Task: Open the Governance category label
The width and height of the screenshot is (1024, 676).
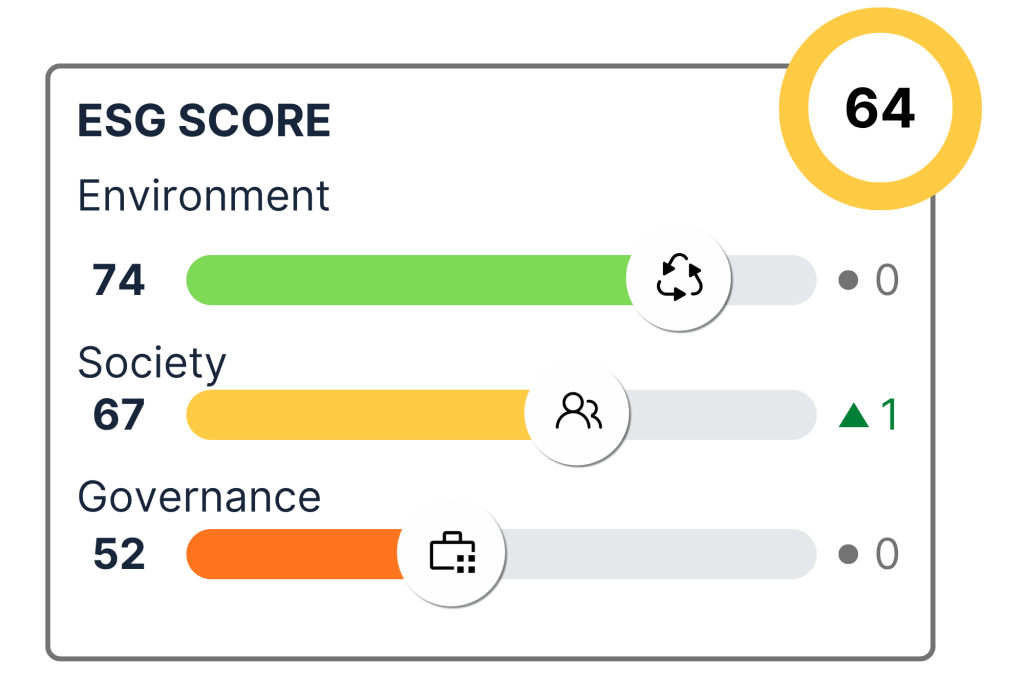Action: tap(199, 497)
